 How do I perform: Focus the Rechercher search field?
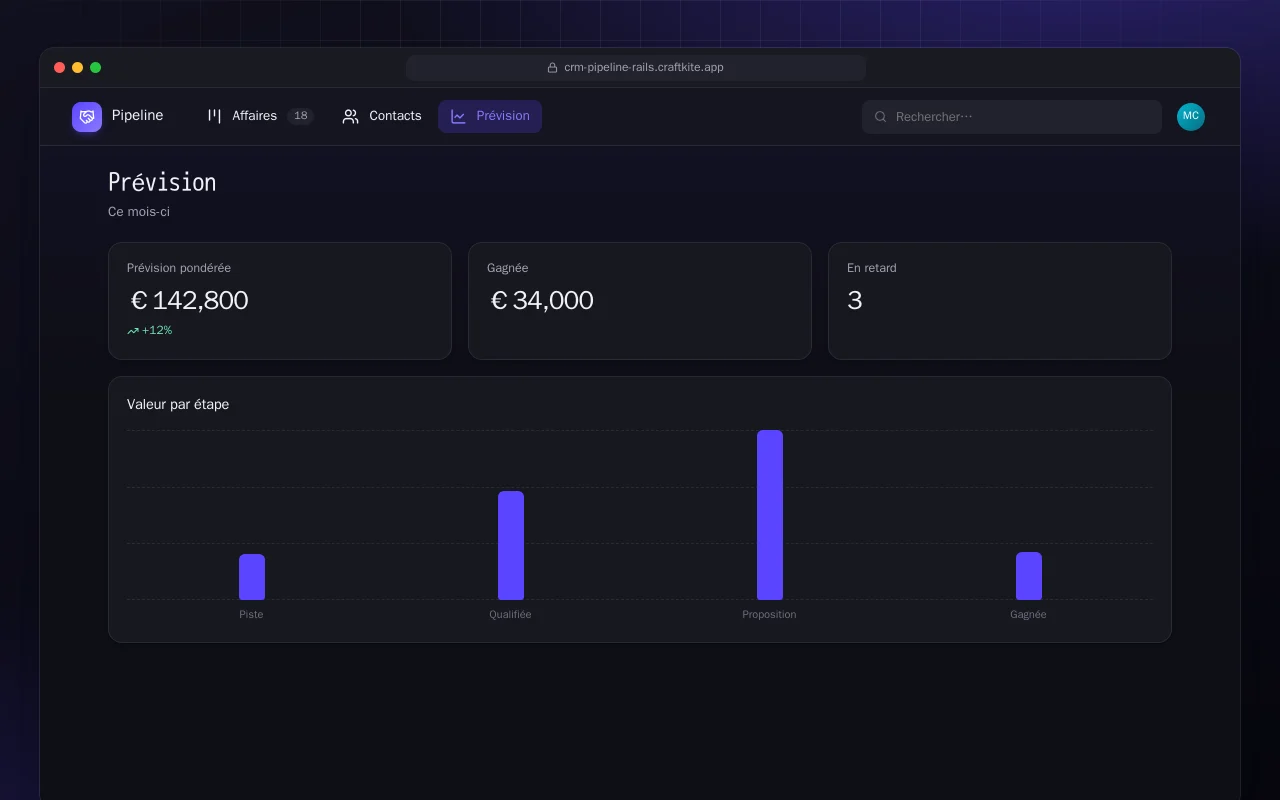click(1012, 117)
